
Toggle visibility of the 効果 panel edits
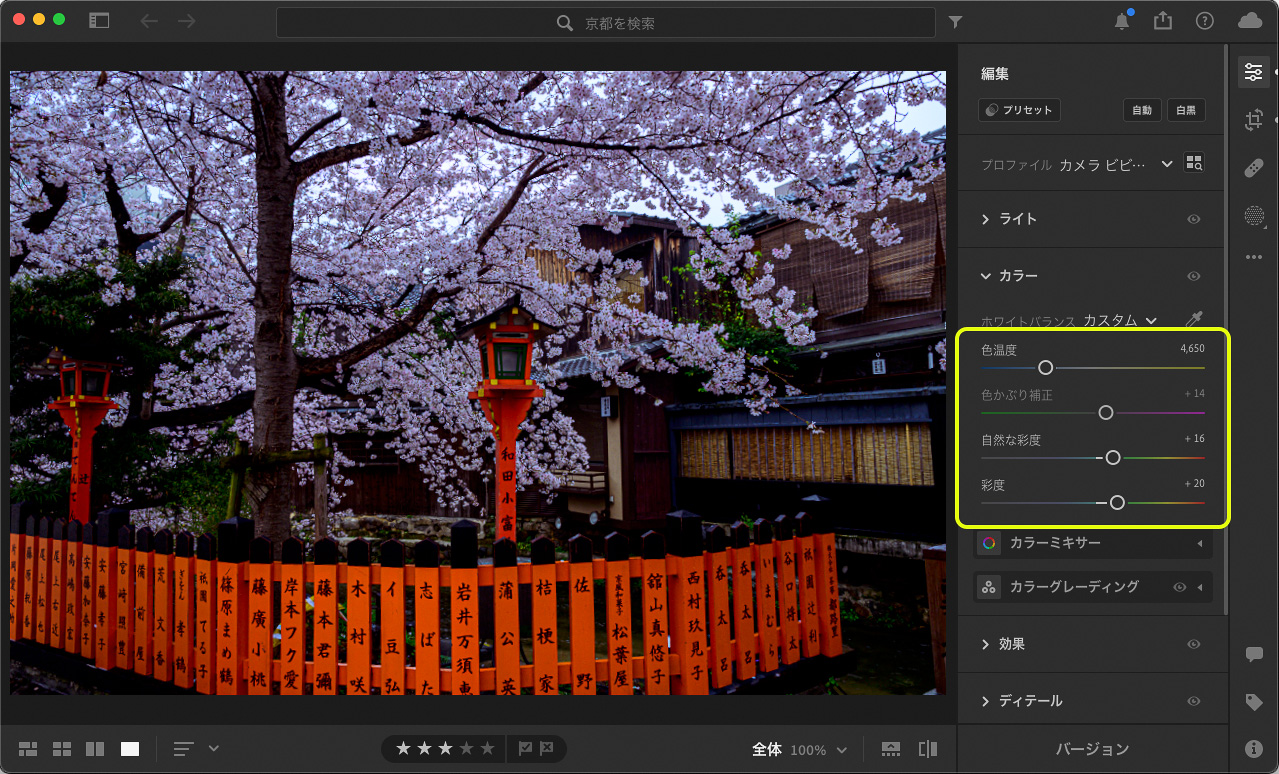coord(1194,644)
